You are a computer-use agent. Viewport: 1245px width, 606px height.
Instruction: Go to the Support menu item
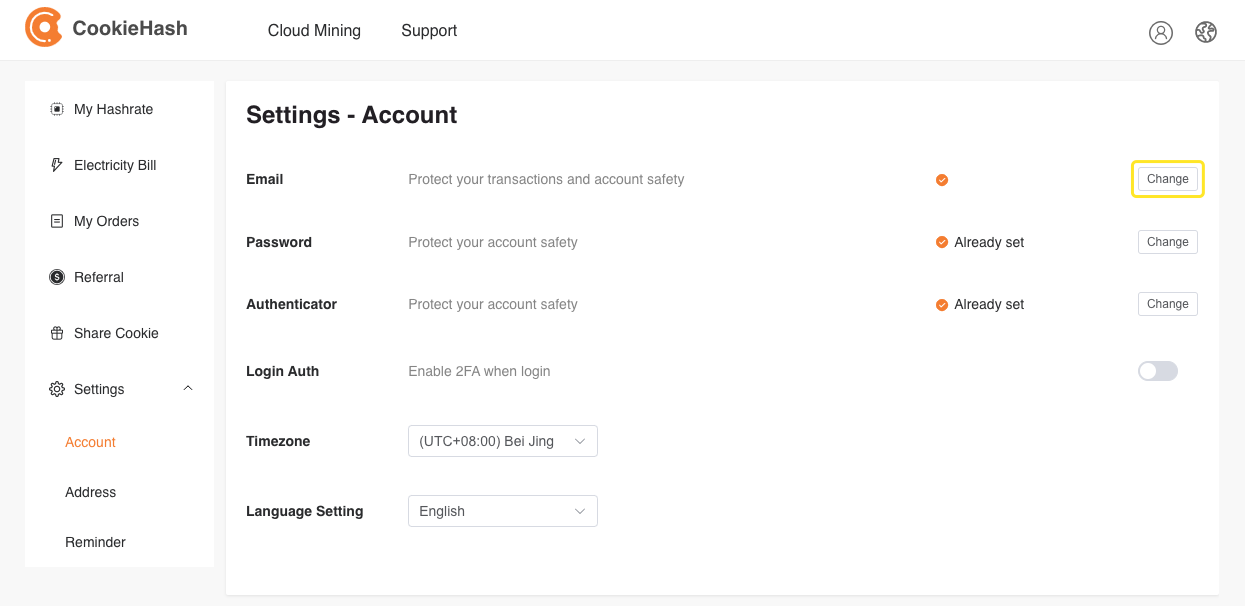[429, 31]
